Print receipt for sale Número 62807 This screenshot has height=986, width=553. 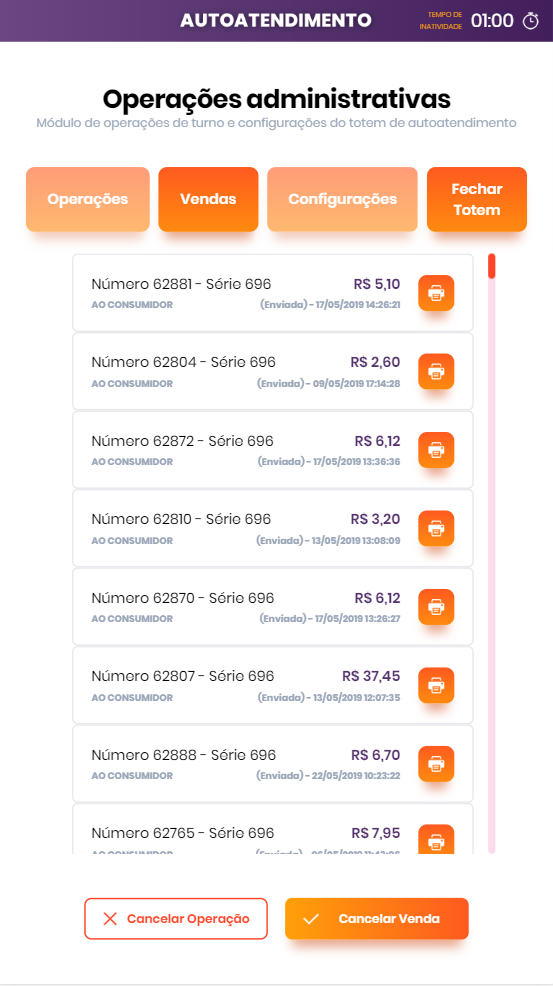pos(436,685)
